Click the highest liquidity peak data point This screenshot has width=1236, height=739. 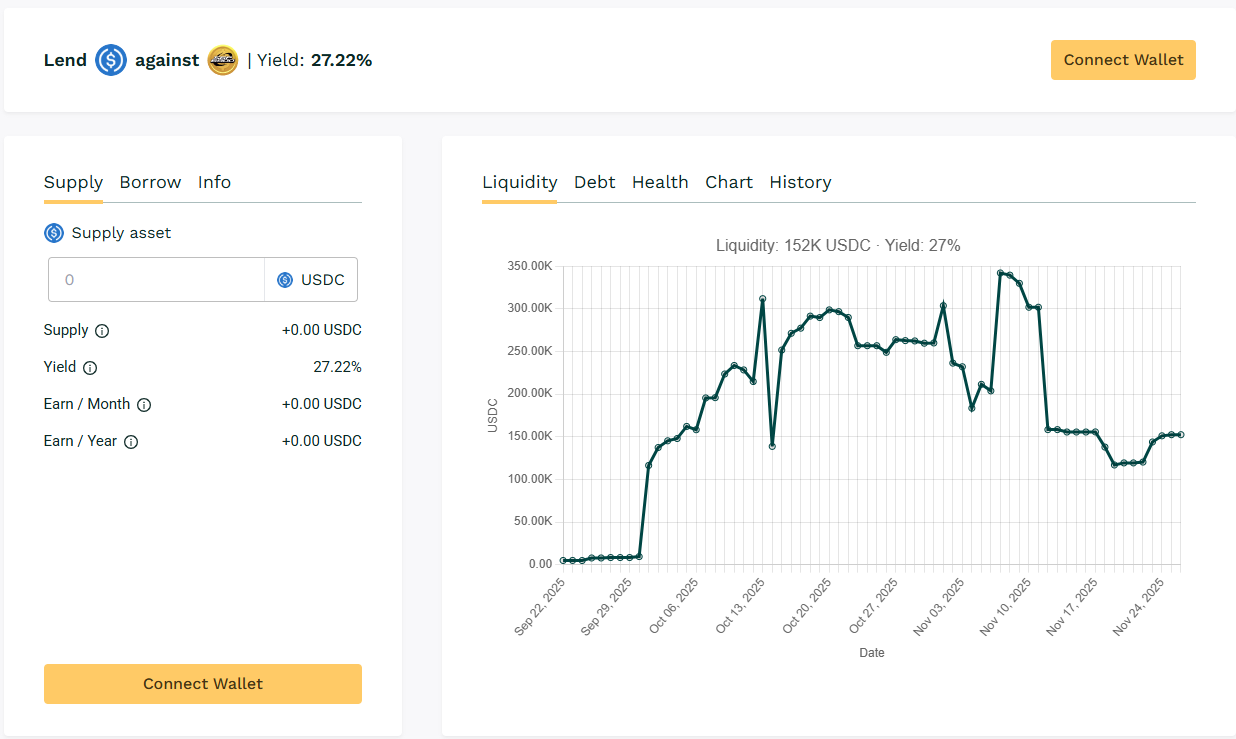[x=1000, y=272]
